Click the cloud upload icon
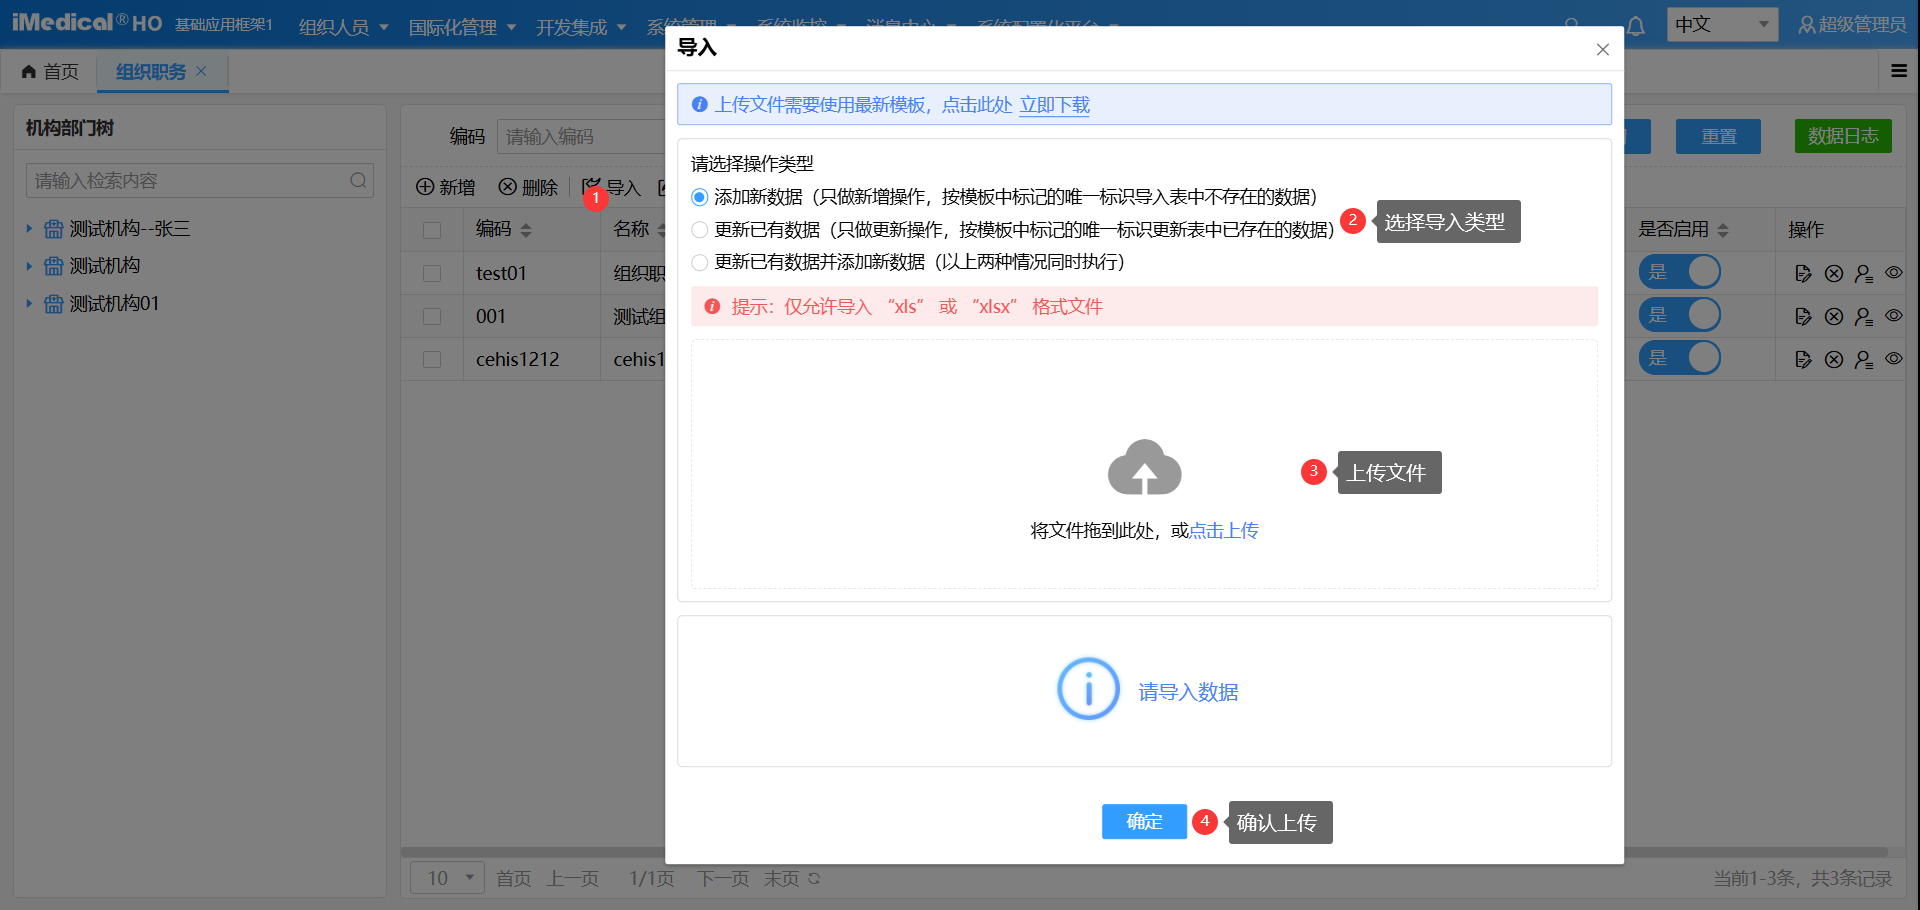This screenshot has width=1920, height=910. (x=1144, y=467)
